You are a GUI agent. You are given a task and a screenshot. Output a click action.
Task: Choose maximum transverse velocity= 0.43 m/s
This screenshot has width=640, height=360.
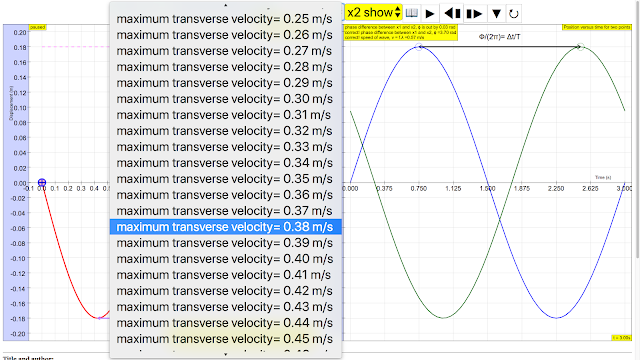click(x=225, y=307)
